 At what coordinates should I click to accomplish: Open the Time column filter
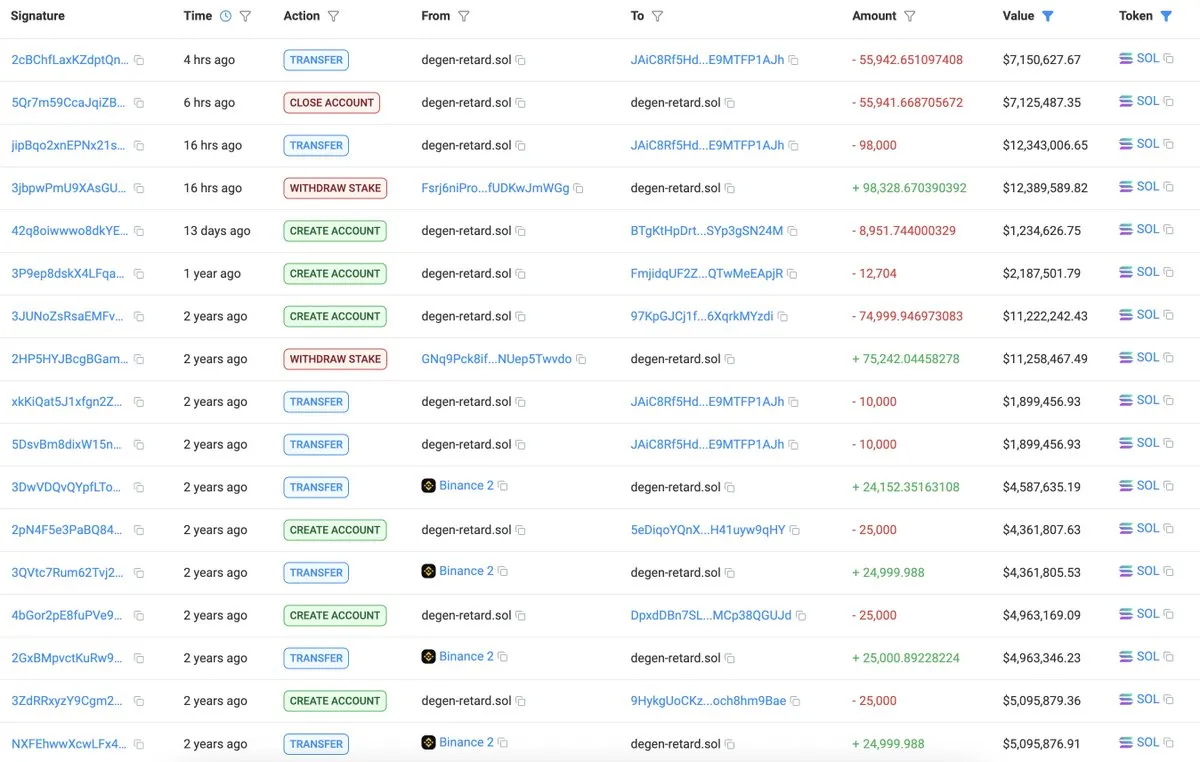(245, 16)
